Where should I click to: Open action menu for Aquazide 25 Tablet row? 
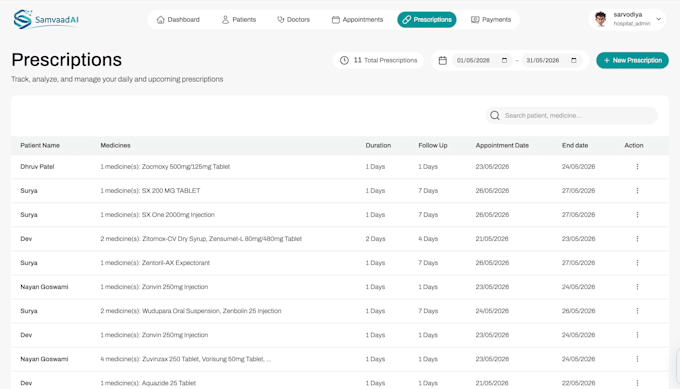(x=637, y=383)
